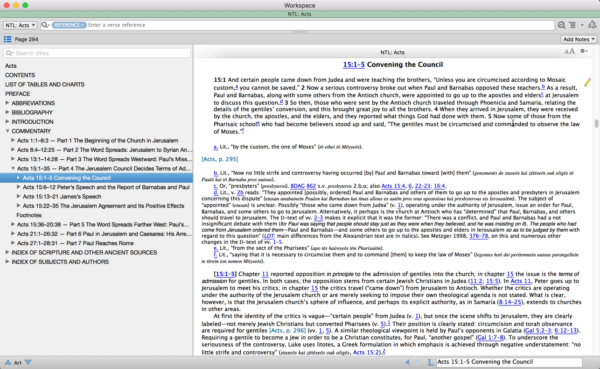Image resolution: width=600 pixels, height=369 pixels.
Task: Expand Acts 27:1–28:31 Part 7 node
Action: [x=13, y=243]
